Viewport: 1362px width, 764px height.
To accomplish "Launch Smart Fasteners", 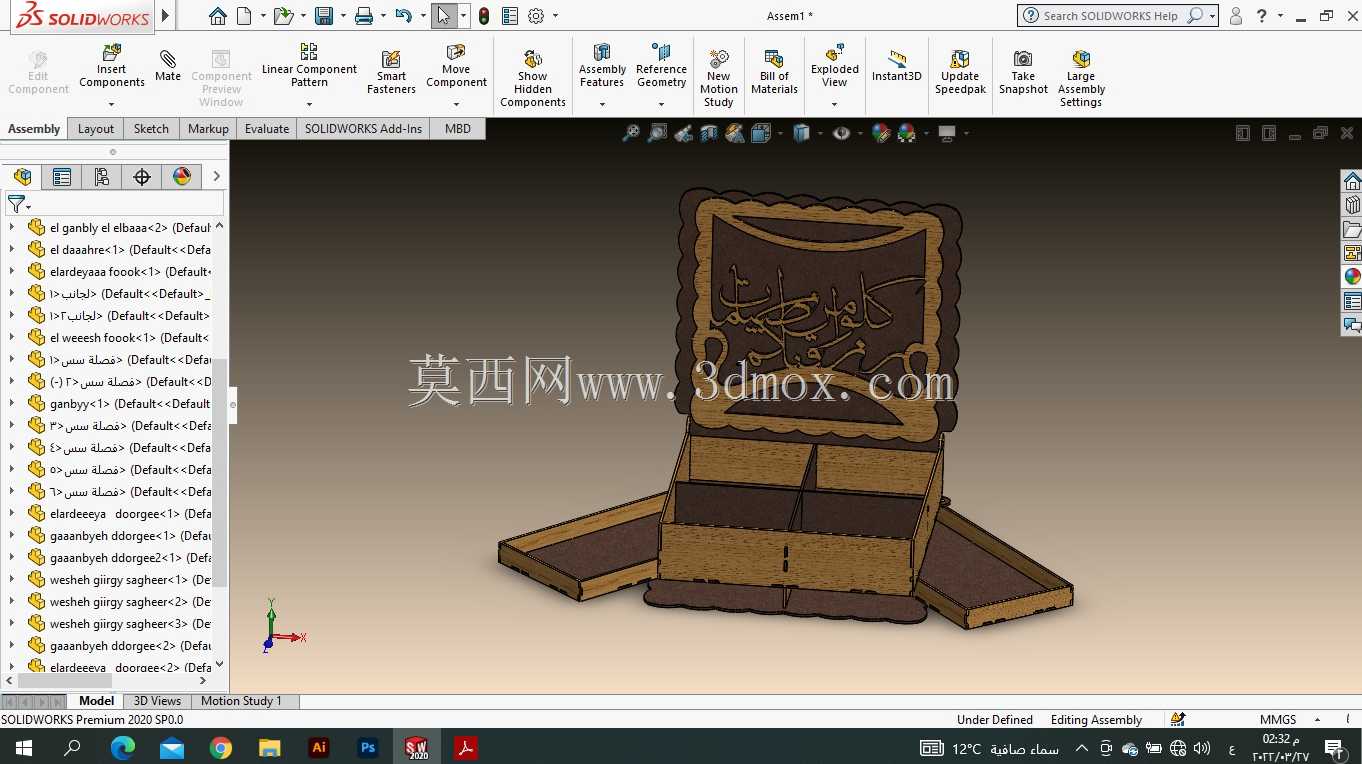I will tap(391, 72).
